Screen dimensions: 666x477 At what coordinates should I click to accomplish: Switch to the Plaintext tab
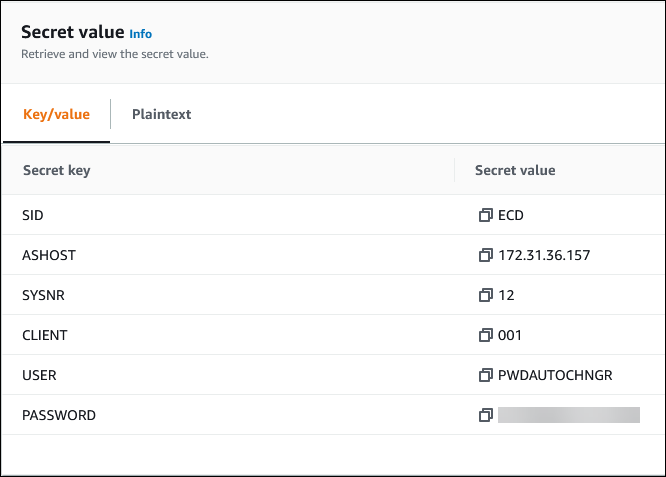(161, 114)
